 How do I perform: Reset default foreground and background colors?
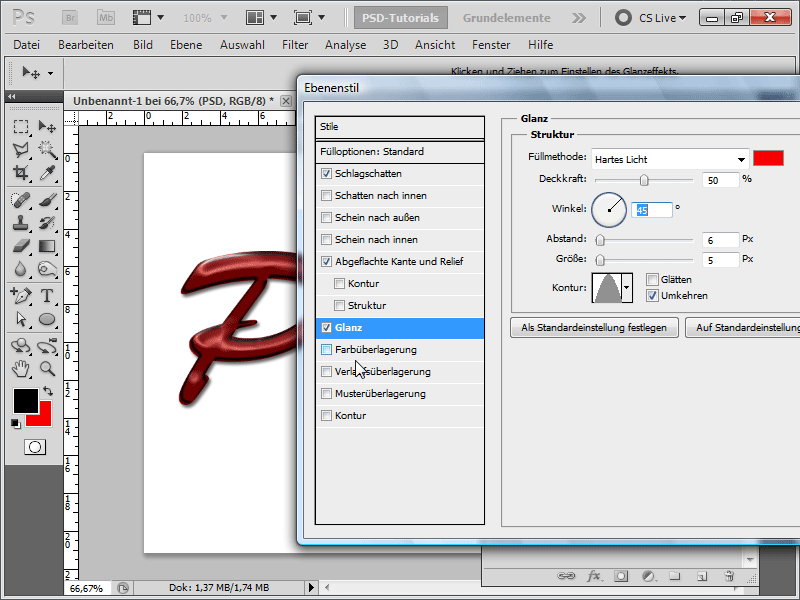[16, 423]
